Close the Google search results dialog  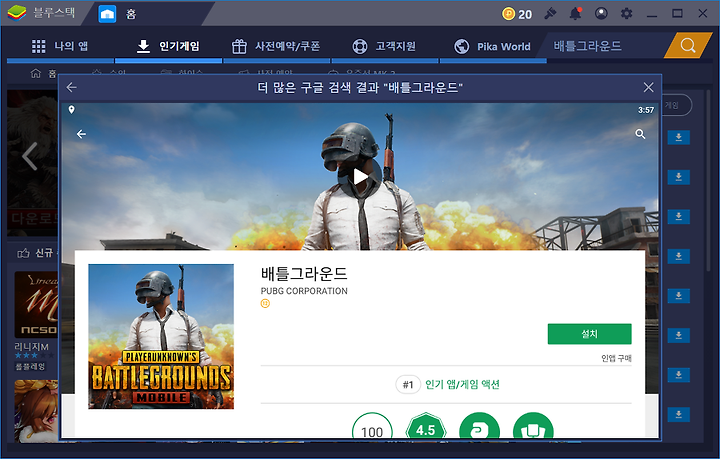[648, 87]
